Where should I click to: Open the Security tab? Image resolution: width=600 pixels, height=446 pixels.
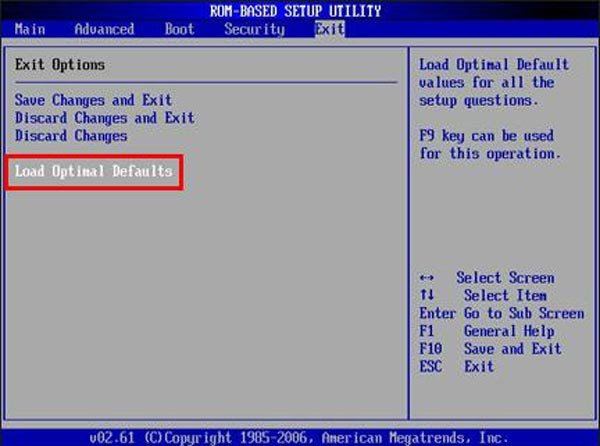coord(254,29)
